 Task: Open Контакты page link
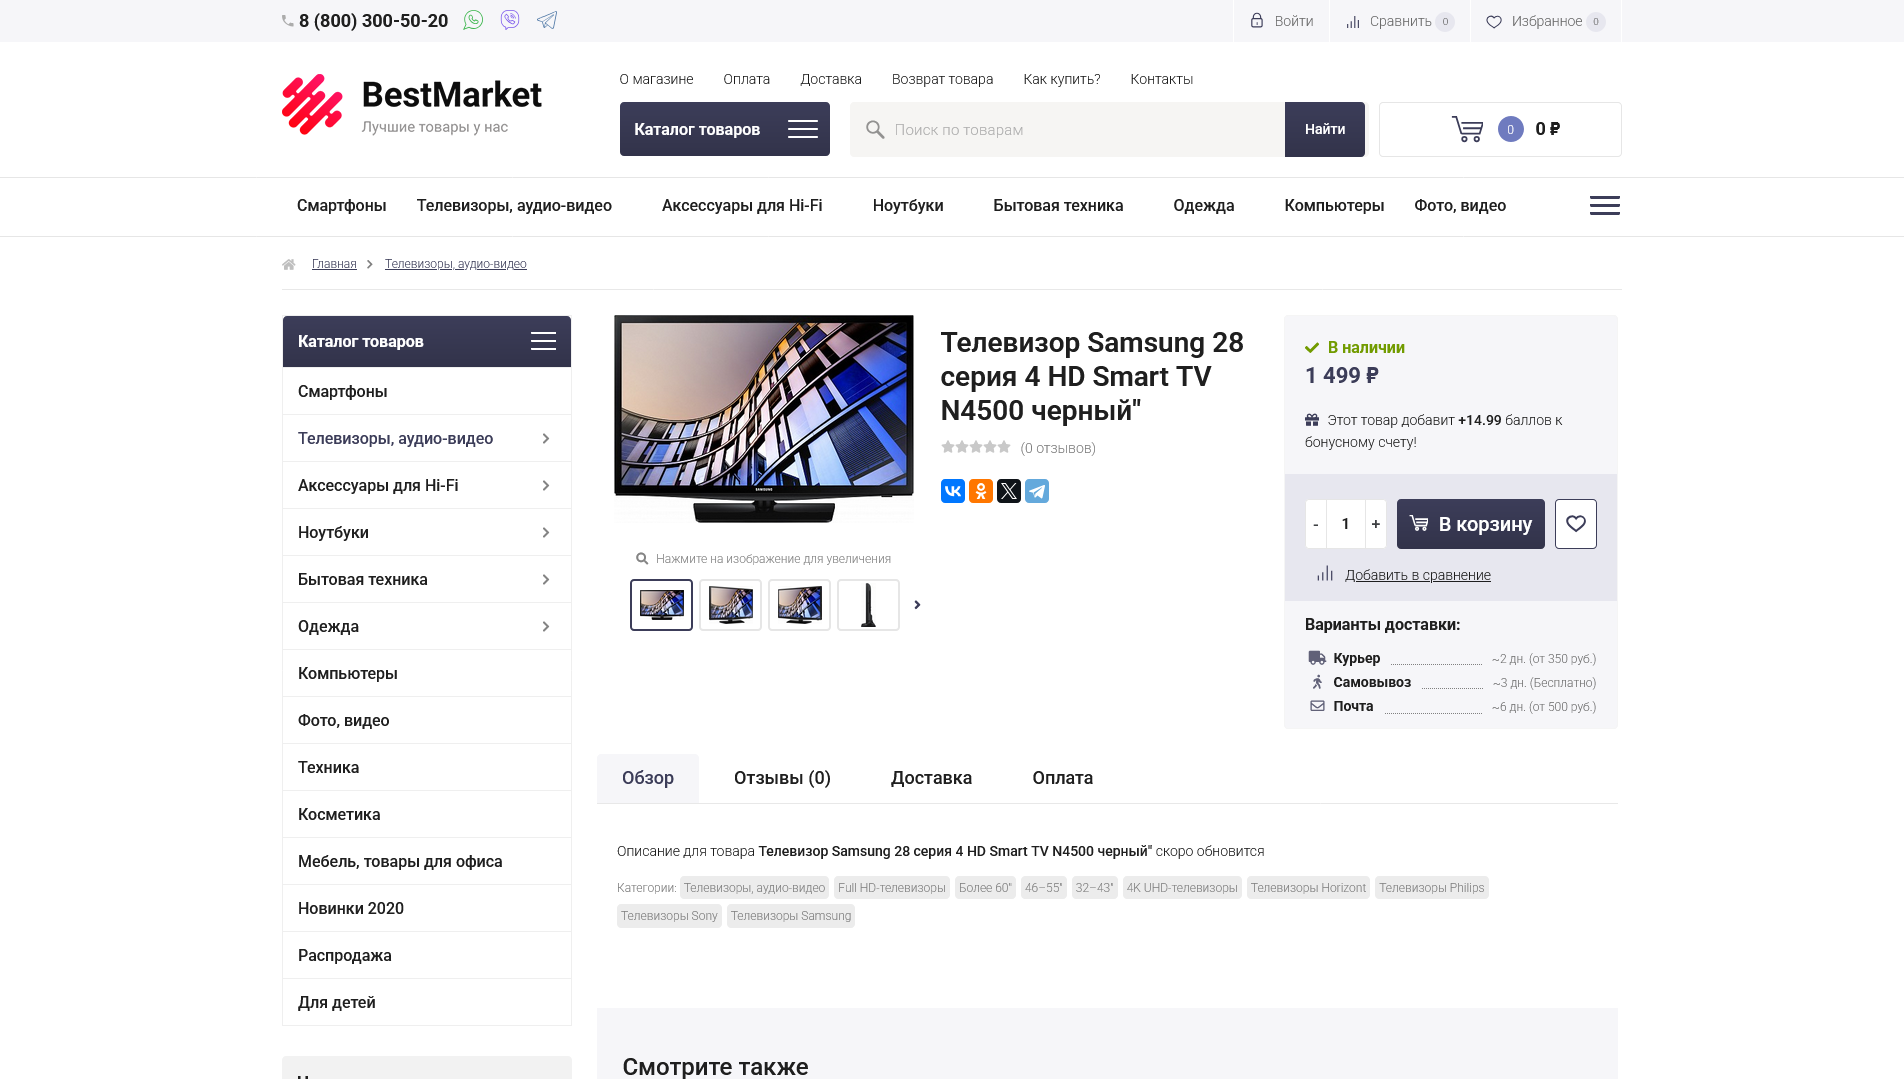(1162, 79)
